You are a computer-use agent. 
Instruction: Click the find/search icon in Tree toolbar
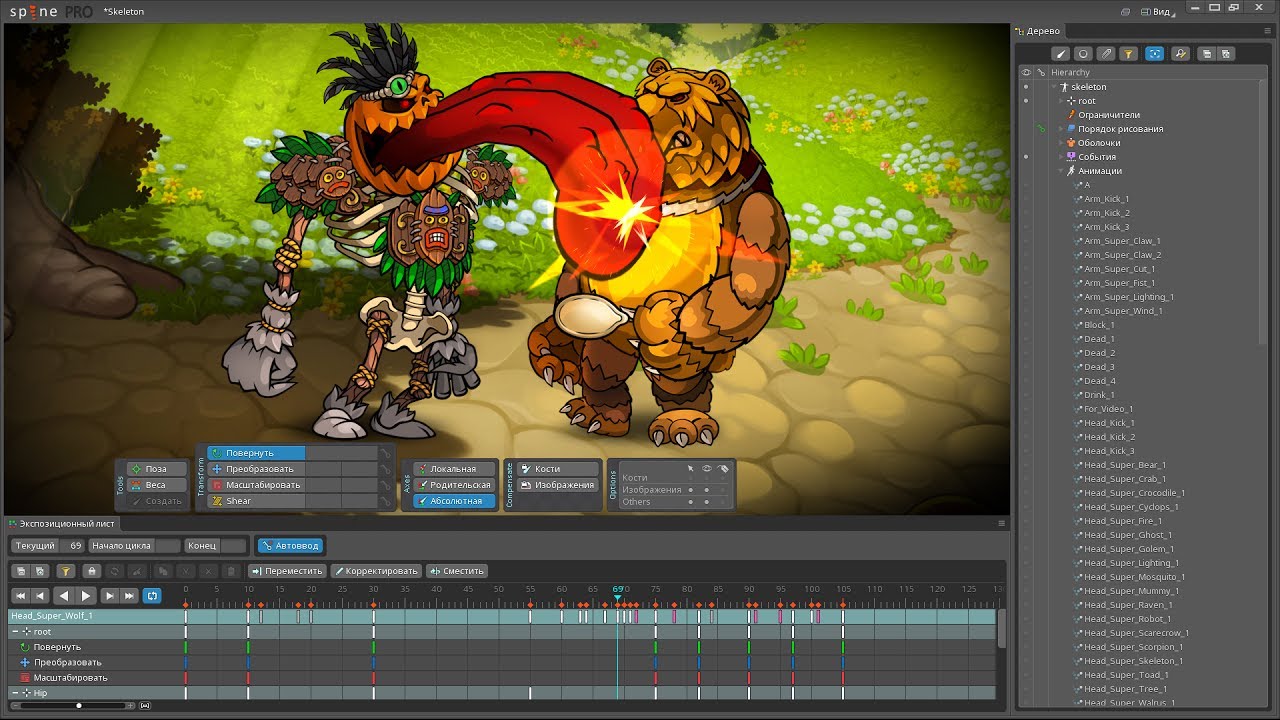(1180, 54)
